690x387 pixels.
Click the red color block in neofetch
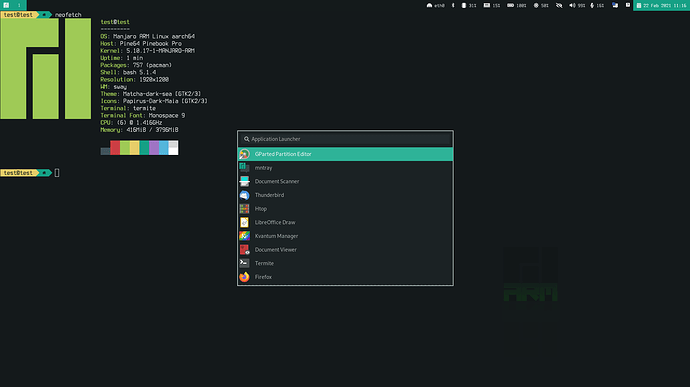point(115,147)
